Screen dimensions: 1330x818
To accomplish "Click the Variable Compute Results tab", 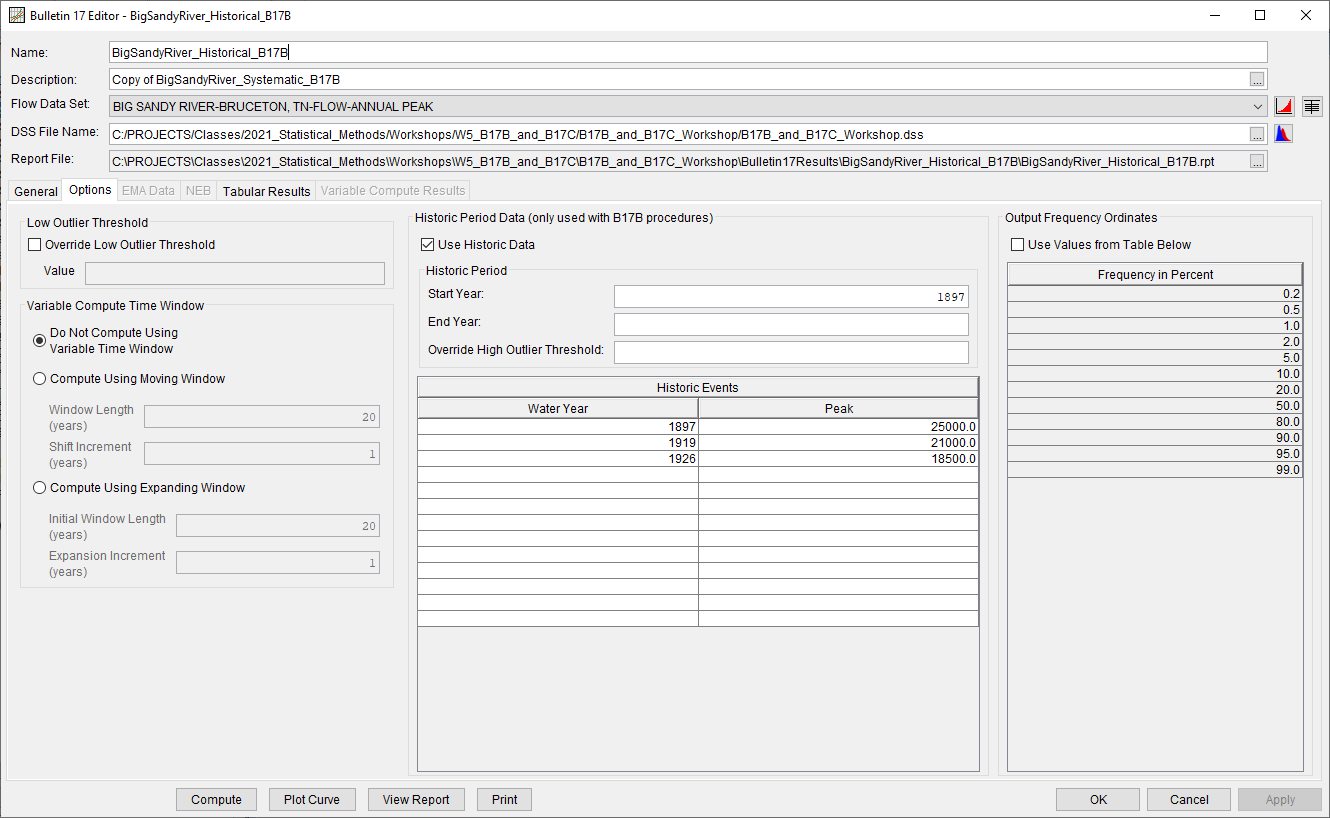I will click(393, 191).
